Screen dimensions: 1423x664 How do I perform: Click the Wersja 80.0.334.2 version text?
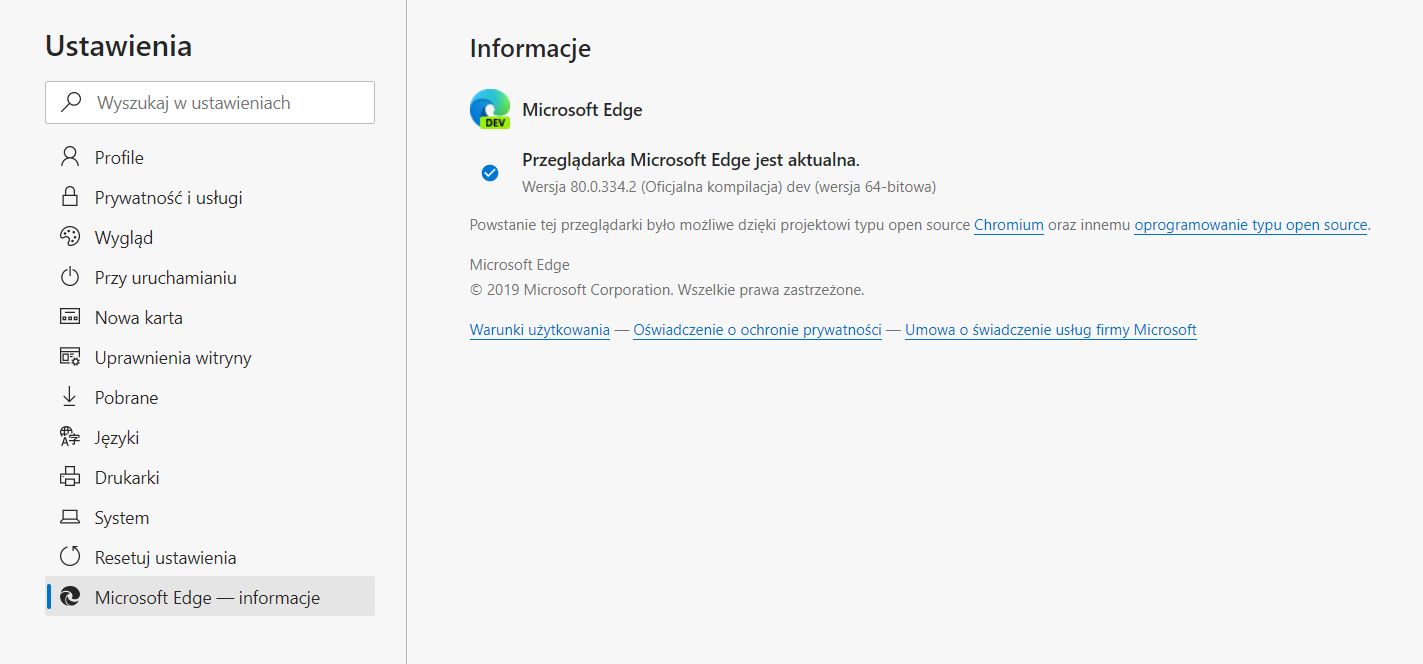click(729, 186)
